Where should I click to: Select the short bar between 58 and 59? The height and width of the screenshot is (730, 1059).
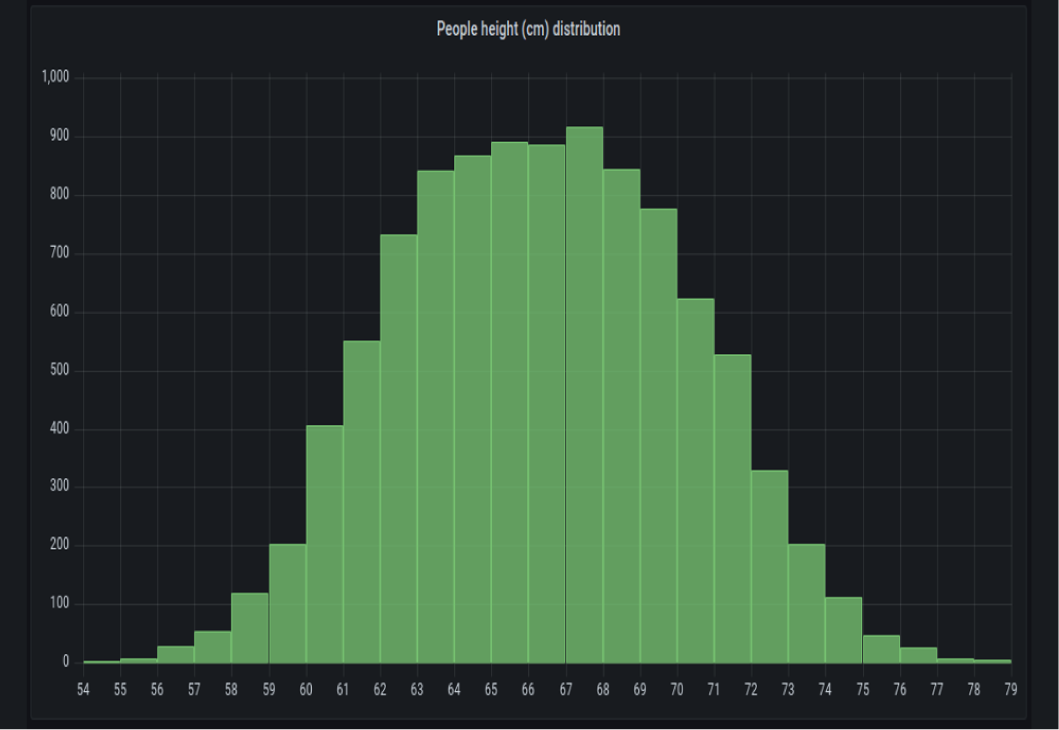coord(250,628)
